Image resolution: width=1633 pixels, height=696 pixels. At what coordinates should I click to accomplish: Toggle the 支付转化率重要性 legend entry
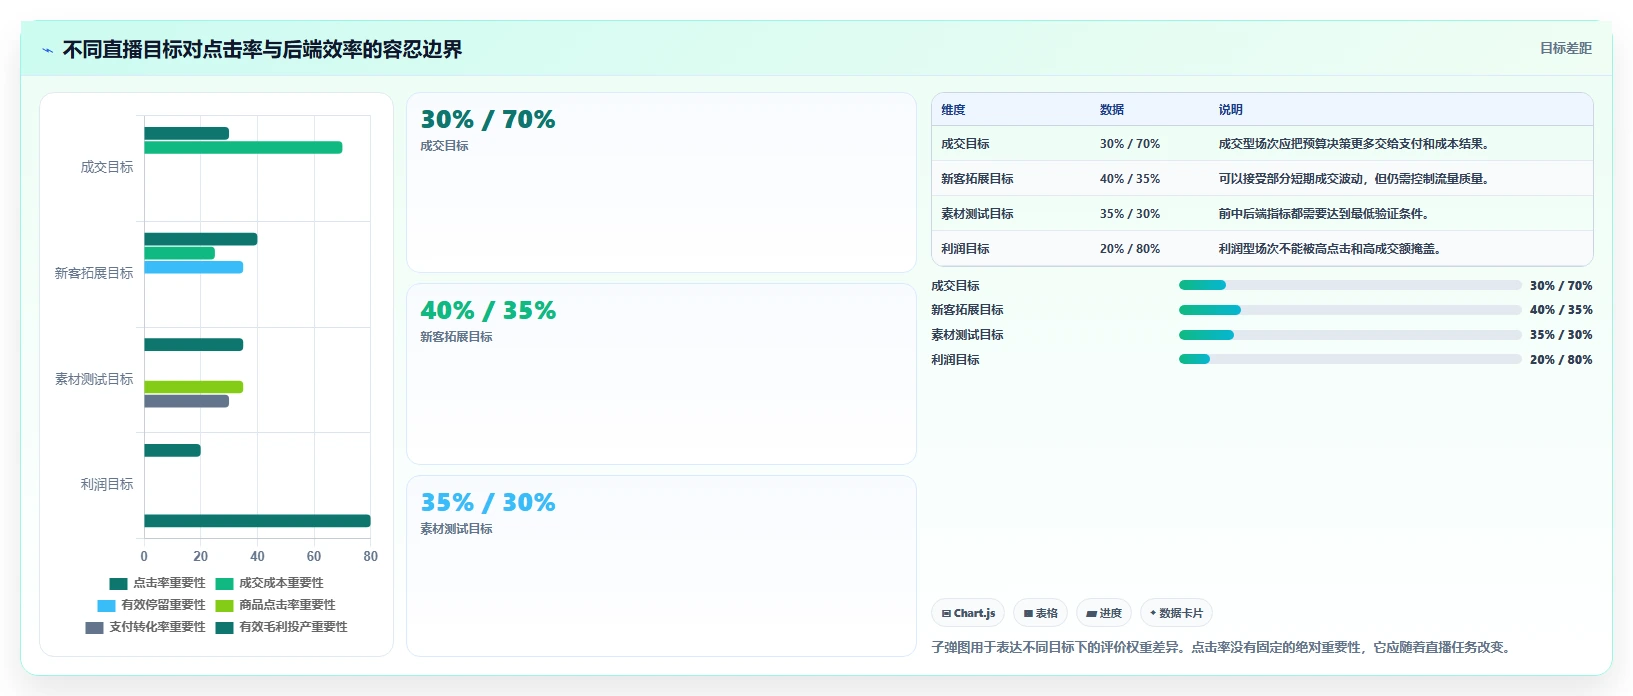[x=145, y=627]
